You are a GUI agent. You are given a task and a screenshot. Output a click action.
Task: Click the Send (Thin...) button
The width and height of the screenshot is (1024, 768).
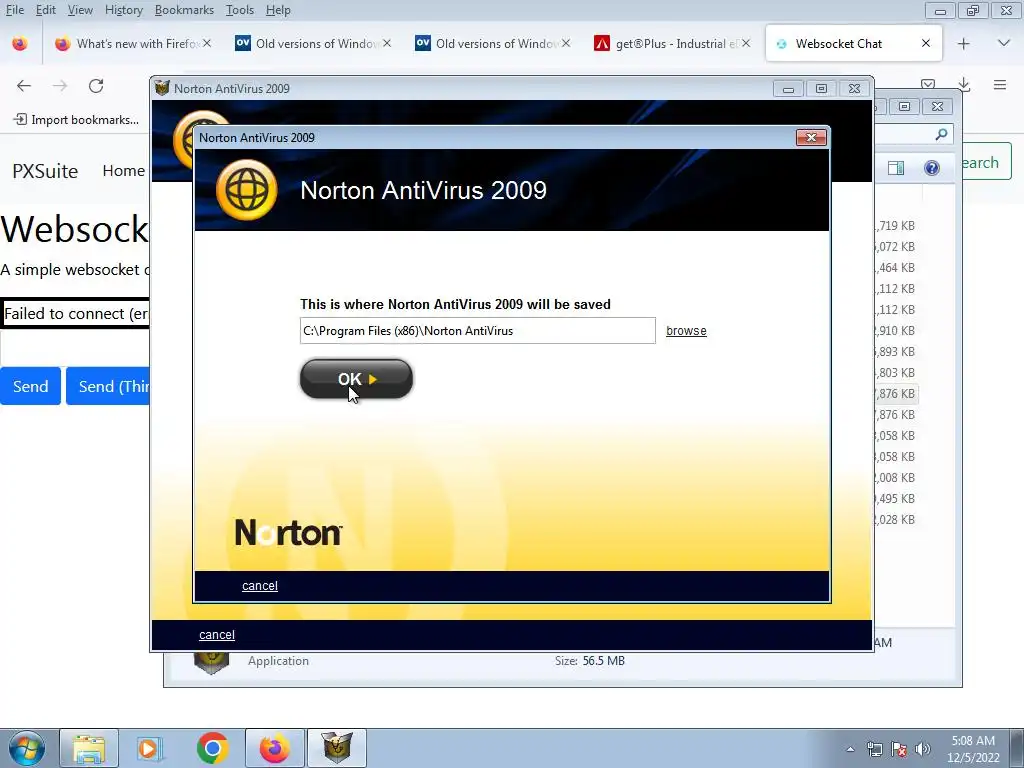pos(108,386)
